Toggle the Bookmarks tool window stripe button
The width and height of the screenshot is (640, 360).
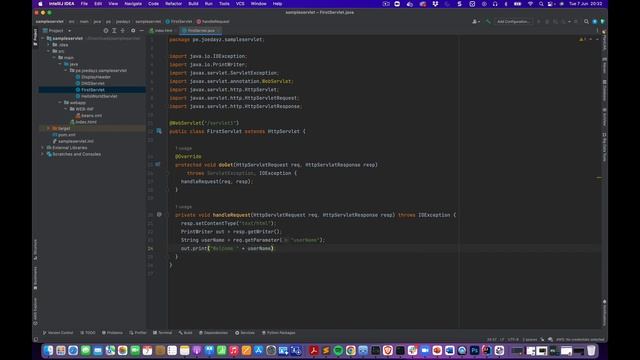coord(36,278)
